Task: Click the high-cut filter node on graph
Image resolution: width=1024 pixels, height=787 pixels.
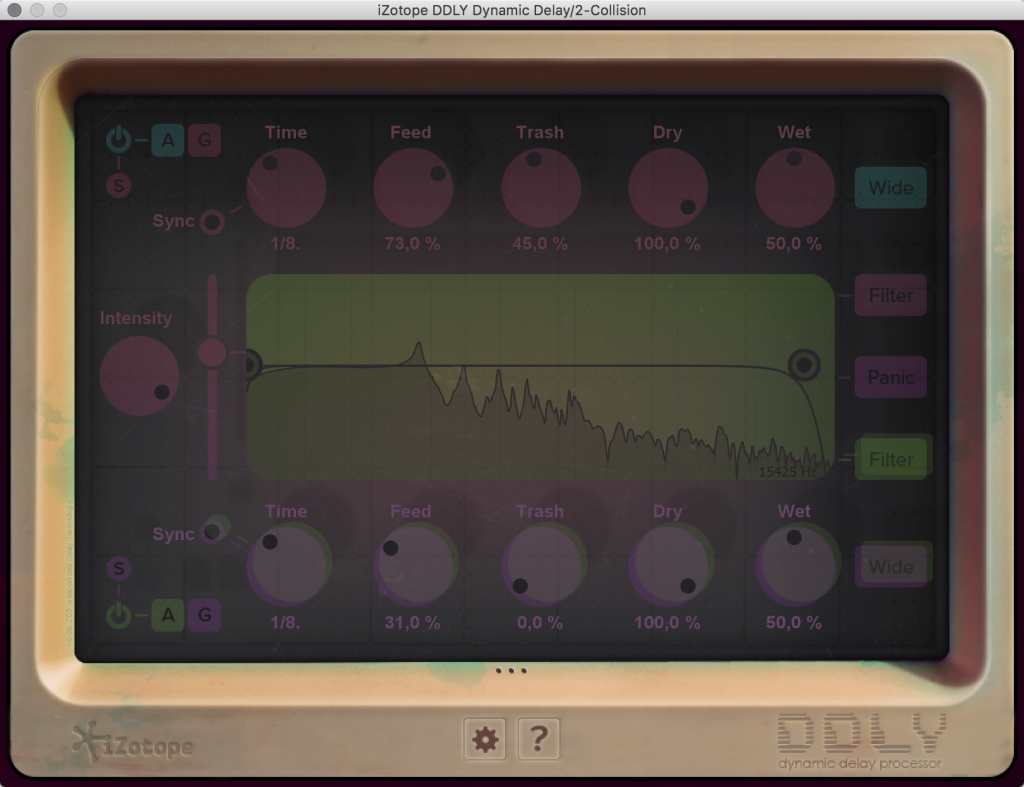Action: [x=804, y=365]
